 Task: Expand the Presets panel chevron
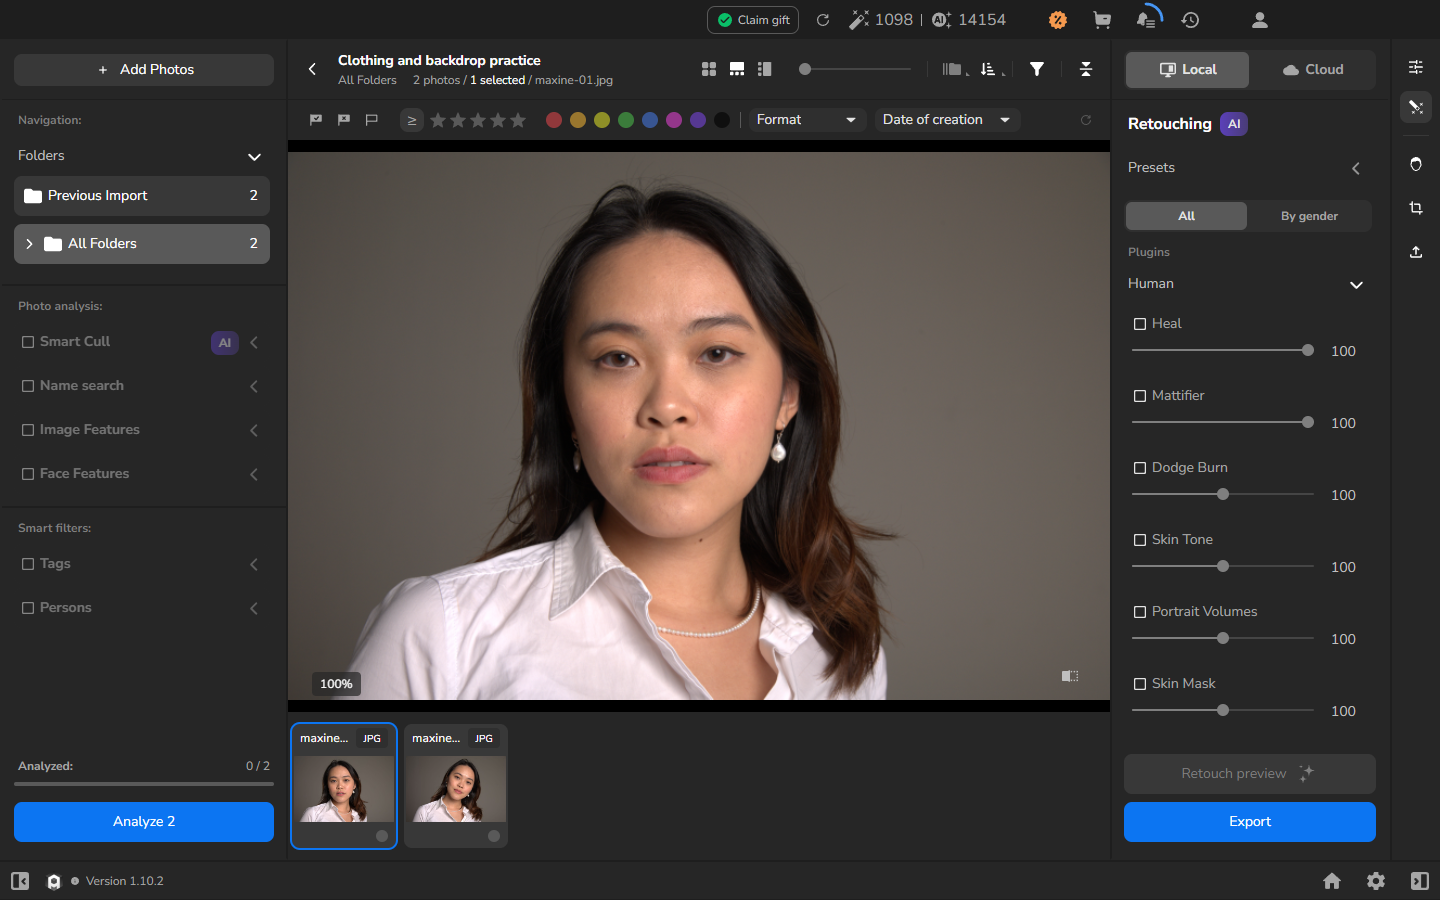coord(1356,169)
